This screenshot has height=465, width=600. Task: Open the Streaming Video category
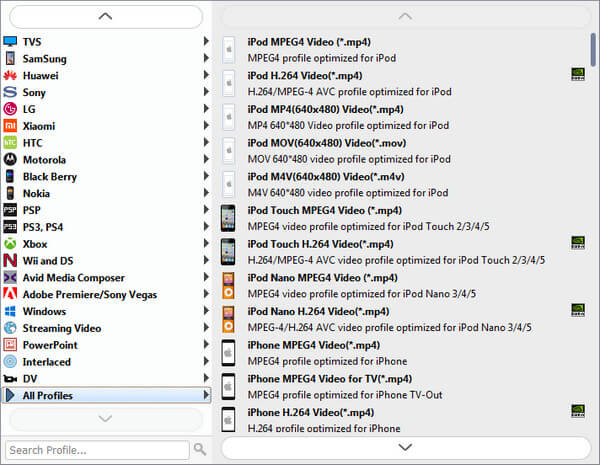click(106, 328)
